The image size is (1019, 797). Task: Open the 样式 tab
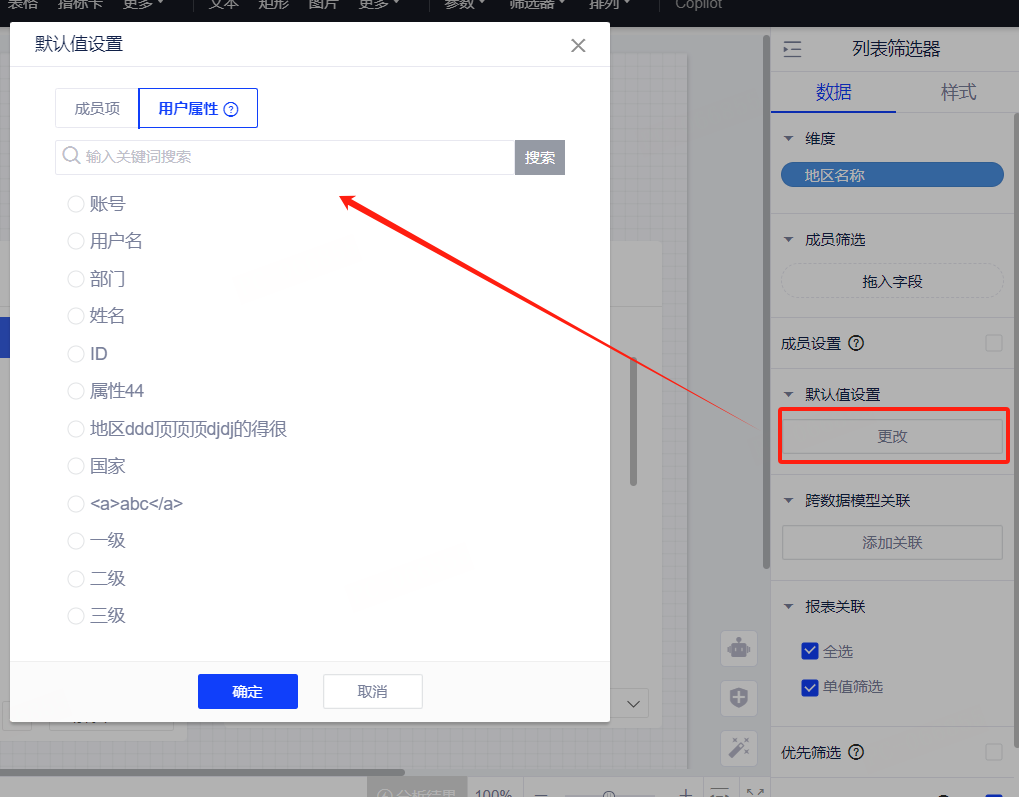coord(957,92)
